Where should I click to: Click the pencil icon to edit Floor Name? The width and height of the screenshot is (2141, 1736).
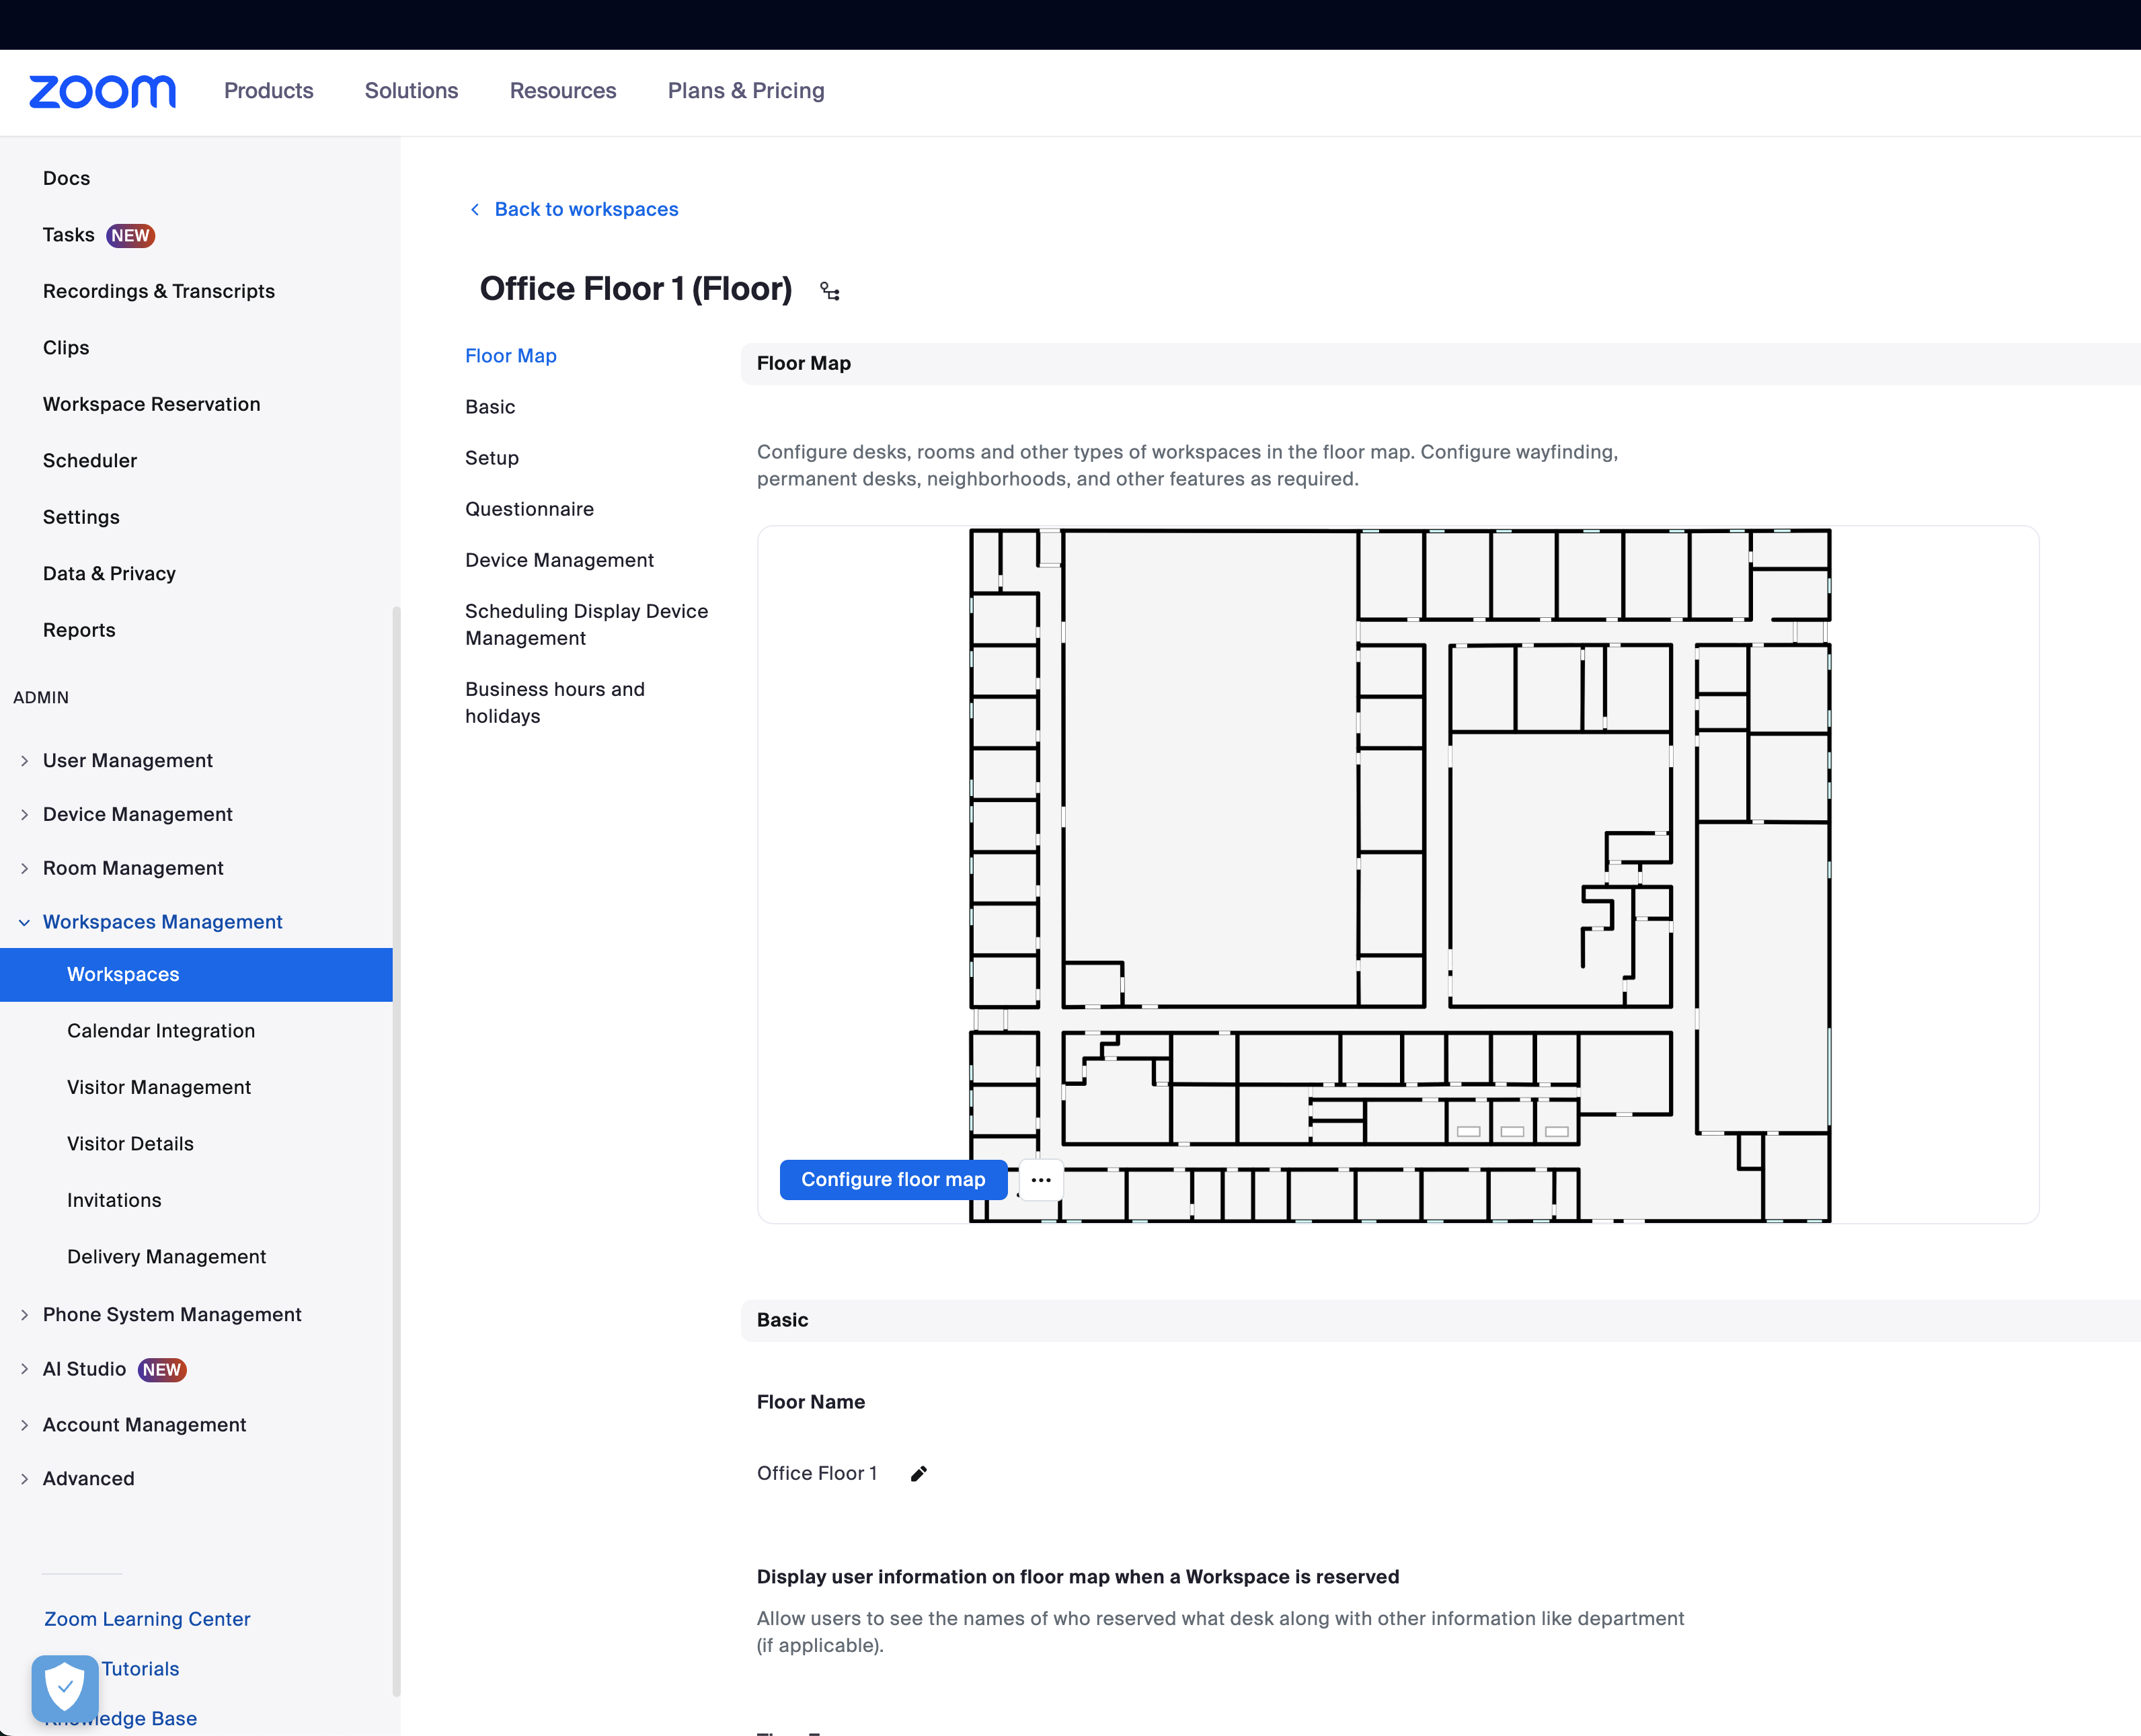pos(918,1473)
